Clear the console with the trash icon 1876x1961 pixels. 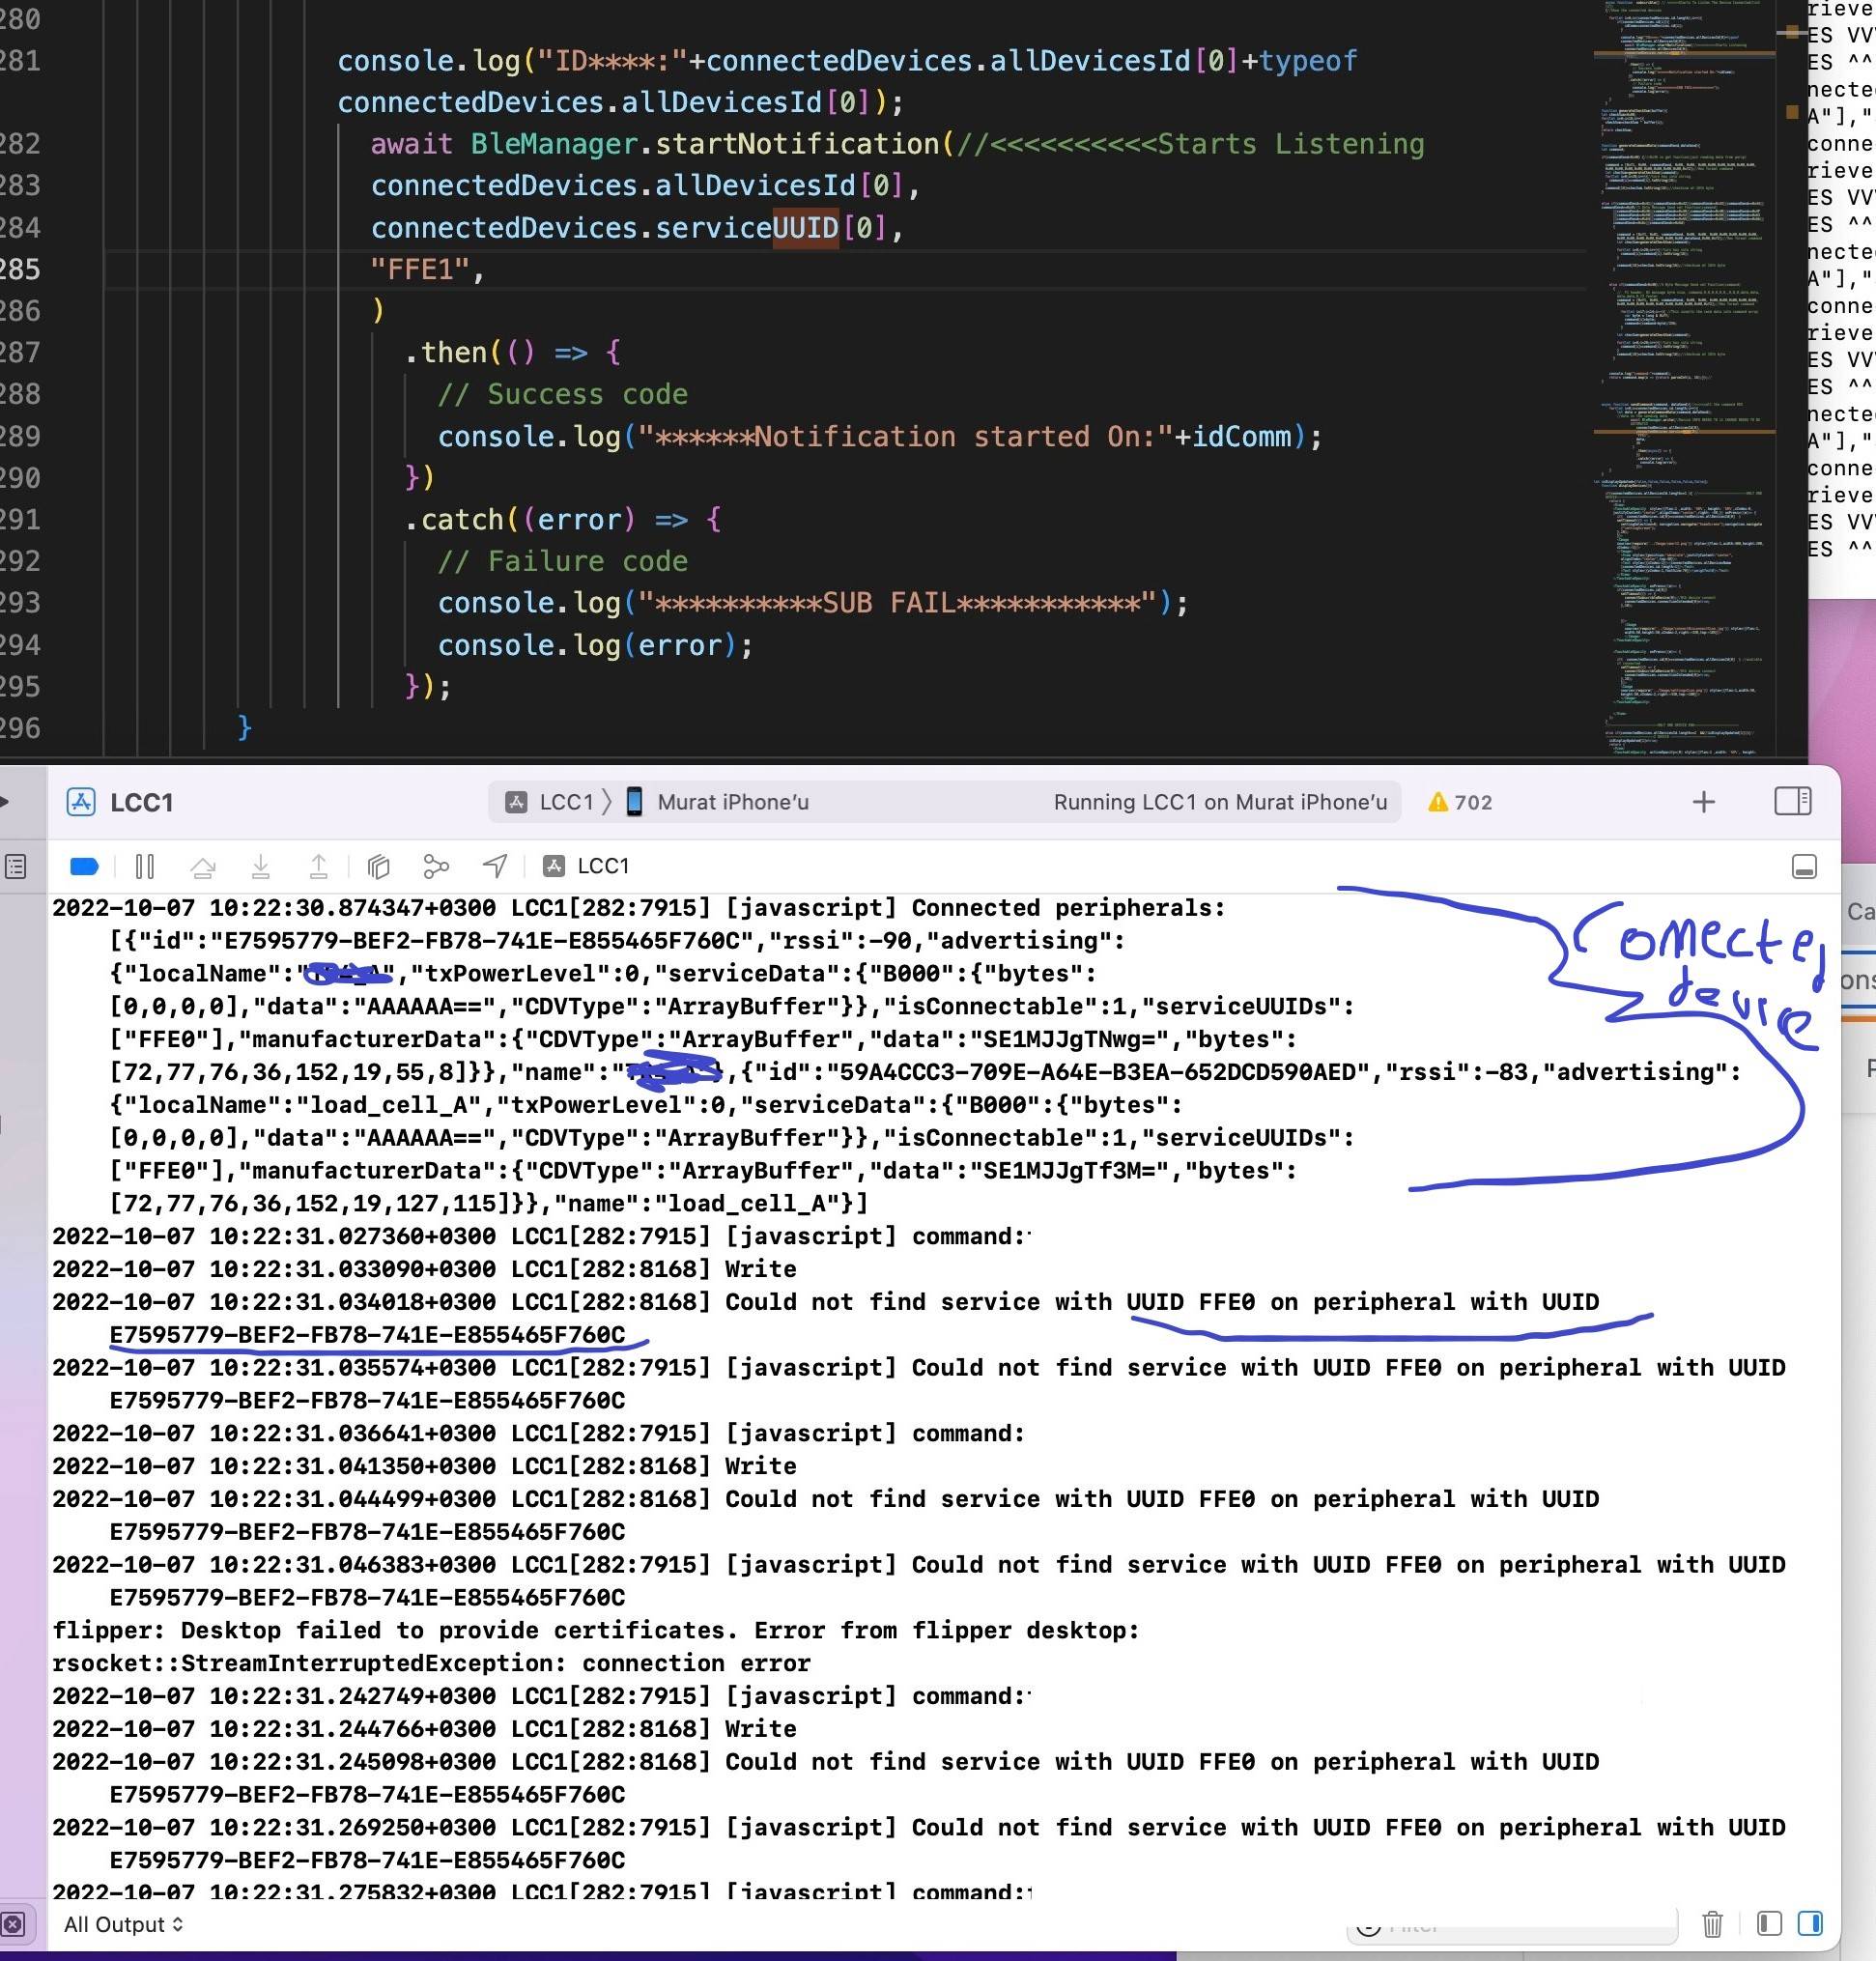[x=1712, y=1923]
